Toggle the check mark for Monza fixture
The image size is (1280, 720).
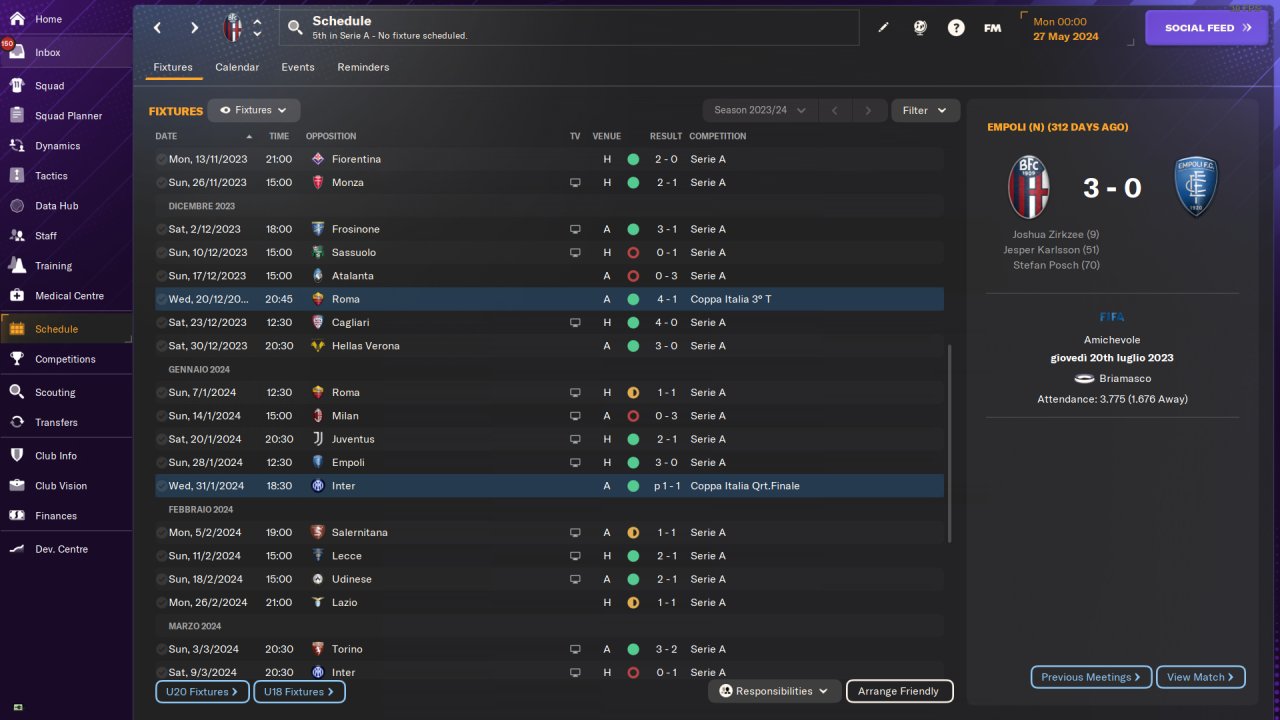point(161,183)
